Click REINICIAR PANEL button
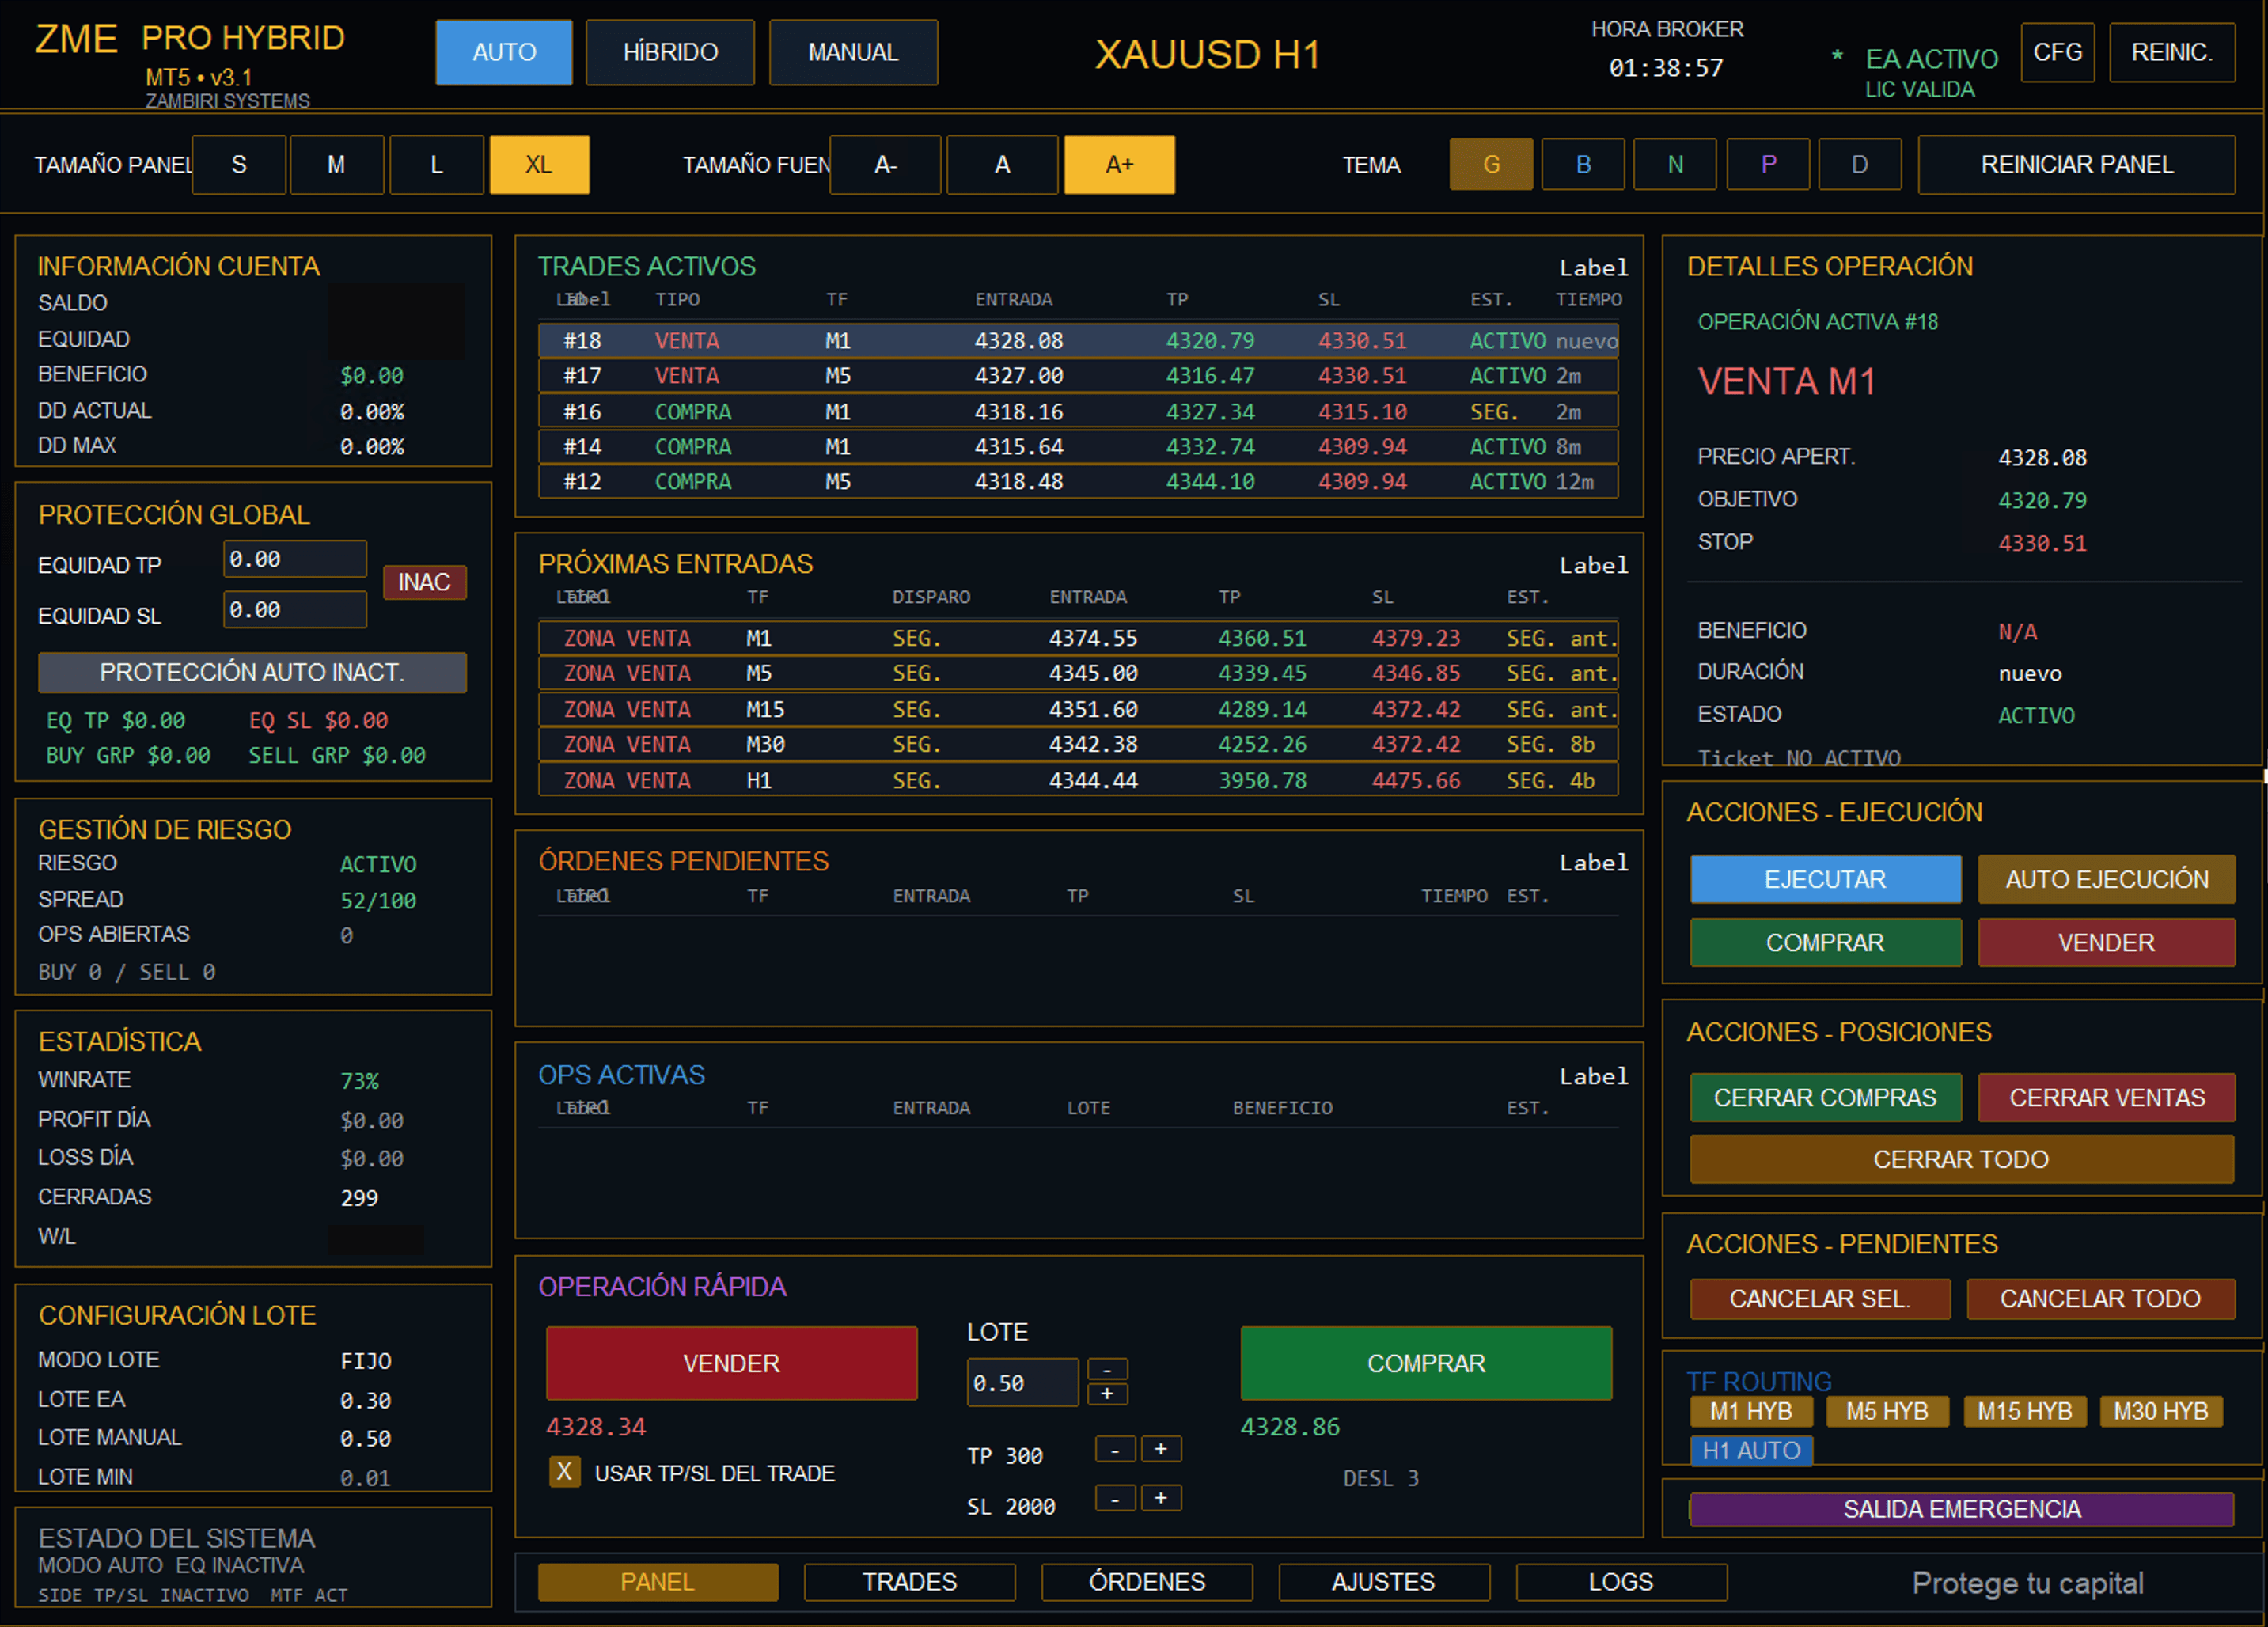The width and height of the screenshot is (2268, 1627). pyautogui.click(x=2077, y=164)
